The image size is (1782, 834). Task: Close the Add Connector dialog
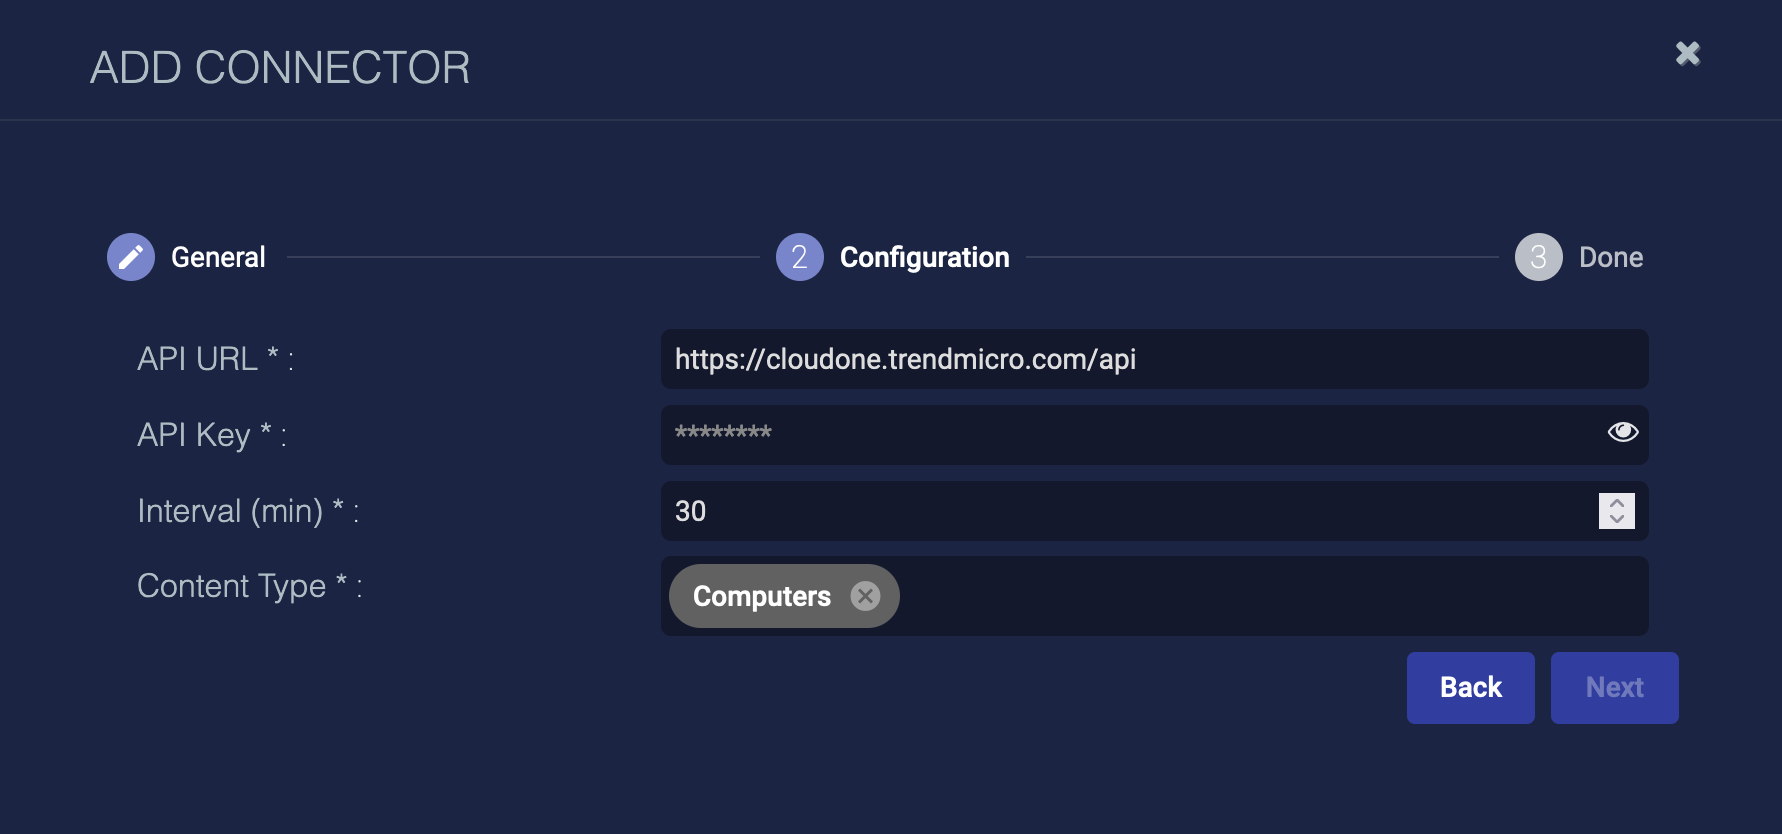tap(1688, 53)
